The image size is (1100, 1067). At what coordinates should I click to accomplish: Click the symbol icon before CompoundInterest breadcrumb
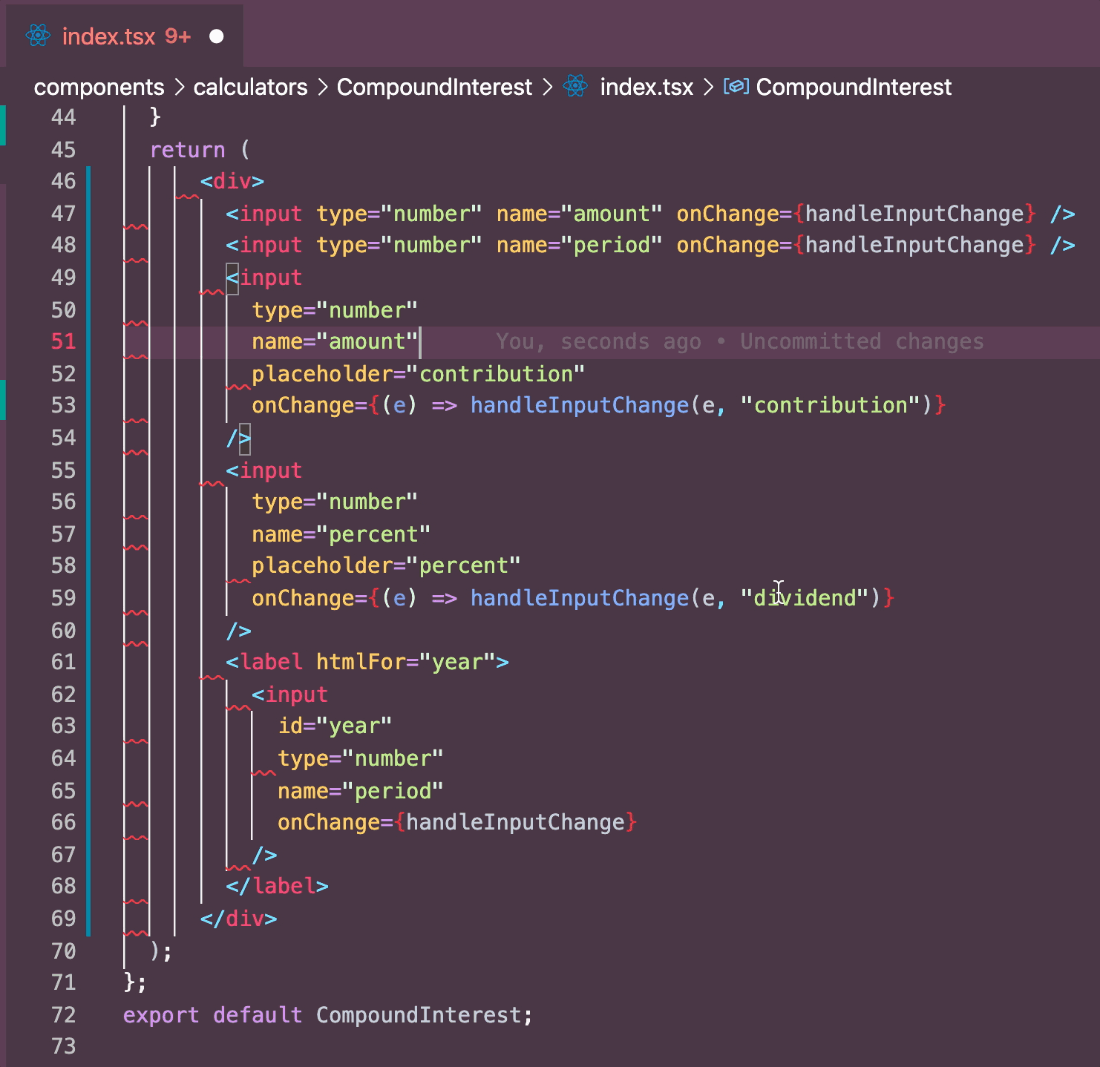[x=736, y=86]
